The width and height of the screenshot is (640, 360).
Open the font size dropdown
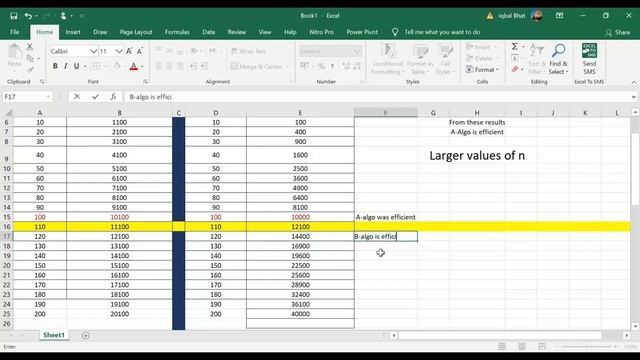(x=119, y=51)
